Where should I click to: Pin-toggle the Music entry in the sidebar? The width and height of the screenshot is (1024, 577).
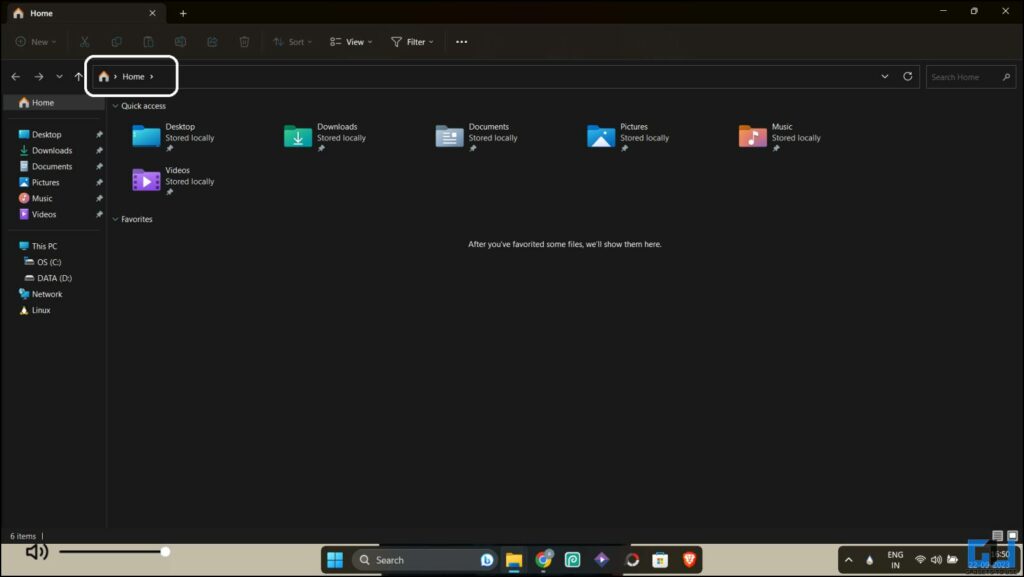[98, 198]
